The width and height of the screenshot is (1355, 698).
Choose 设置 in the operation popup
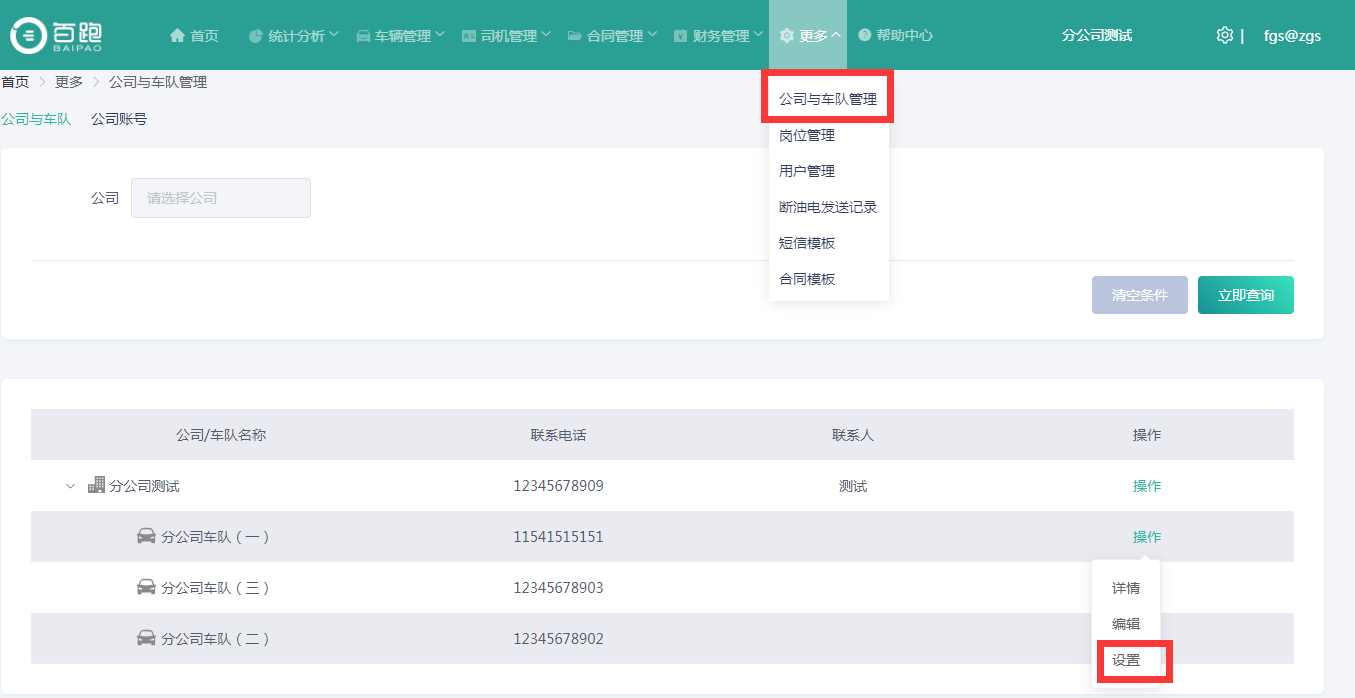pyautogui.click(x=1126, y=660)
